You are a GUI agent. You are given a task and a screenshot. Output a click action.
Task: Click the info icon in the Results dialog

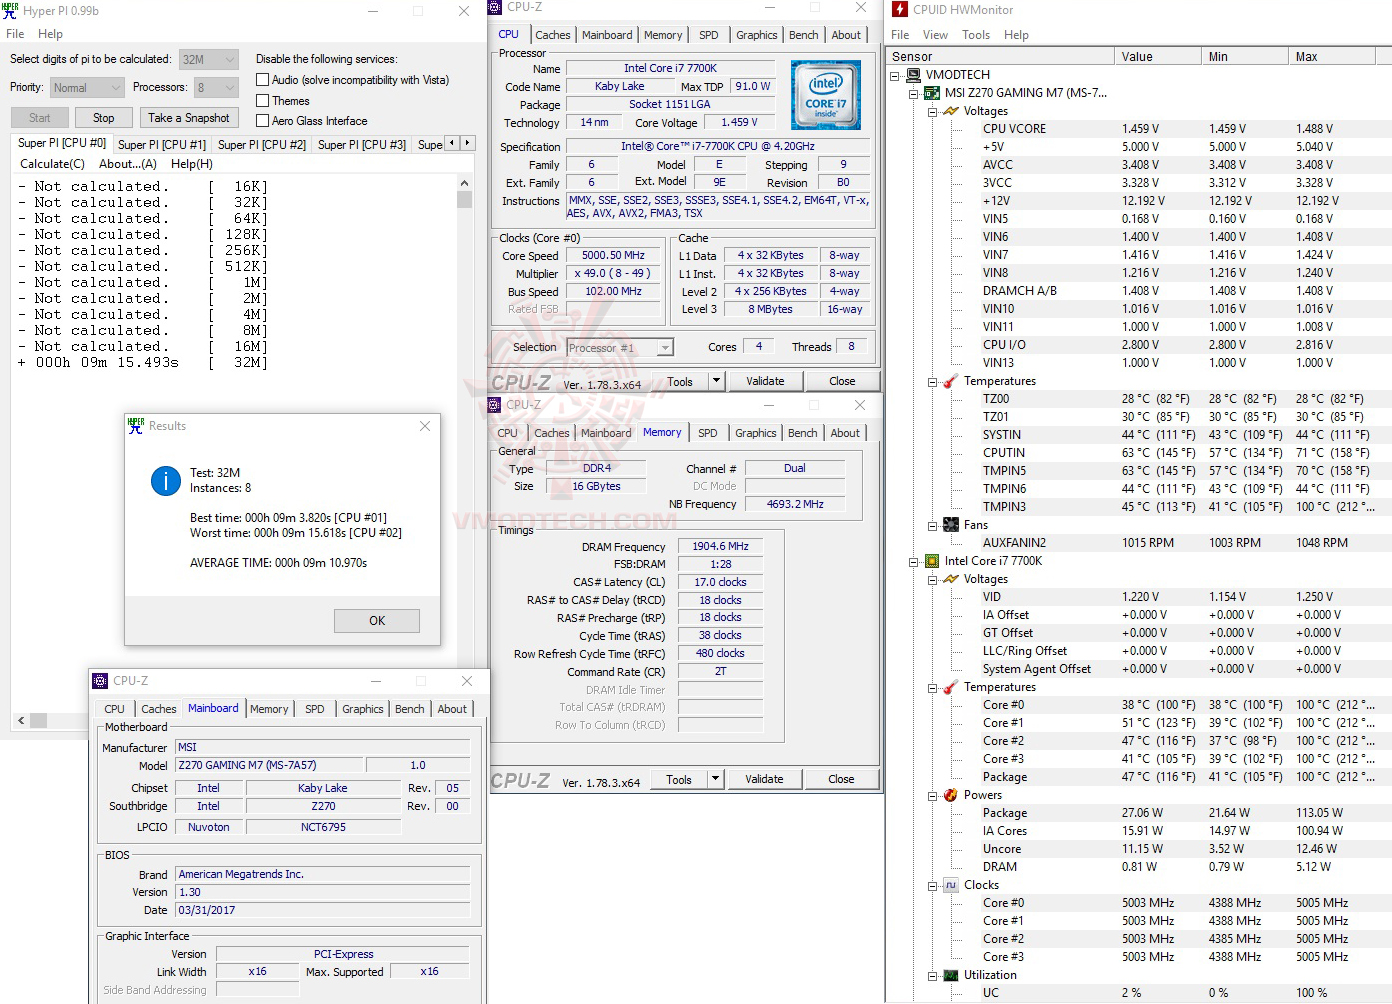click(x=166, y=480)
